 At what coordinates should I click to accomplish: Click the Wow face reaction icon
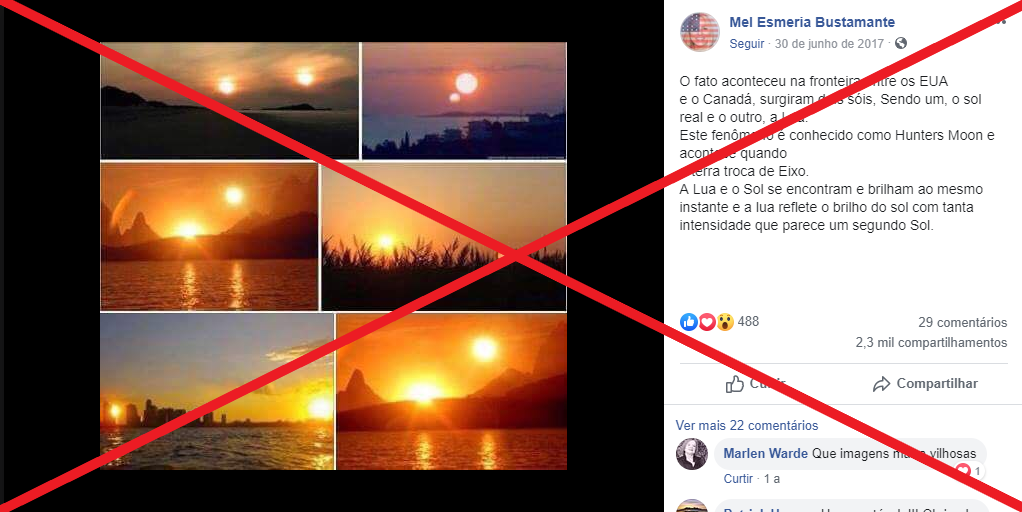pos(725,322)
